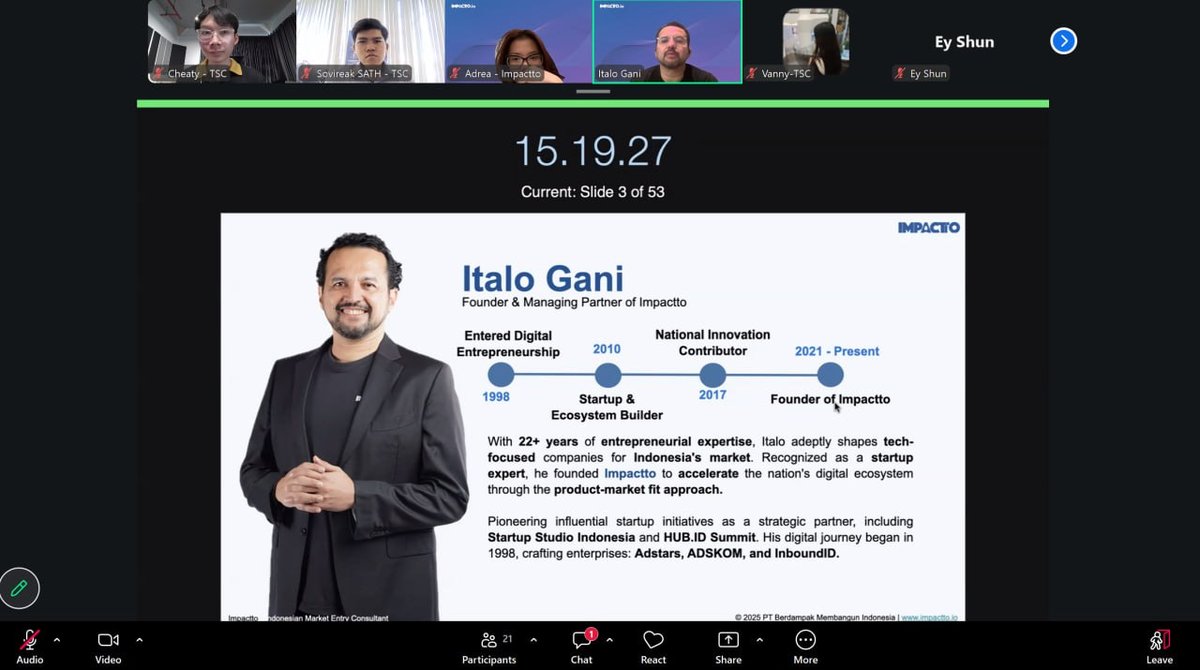Screen dimensions: 1200x670
Task: Expand chat options arrow beside Chat
Action: pyautogui.click(x=609, y=640)
